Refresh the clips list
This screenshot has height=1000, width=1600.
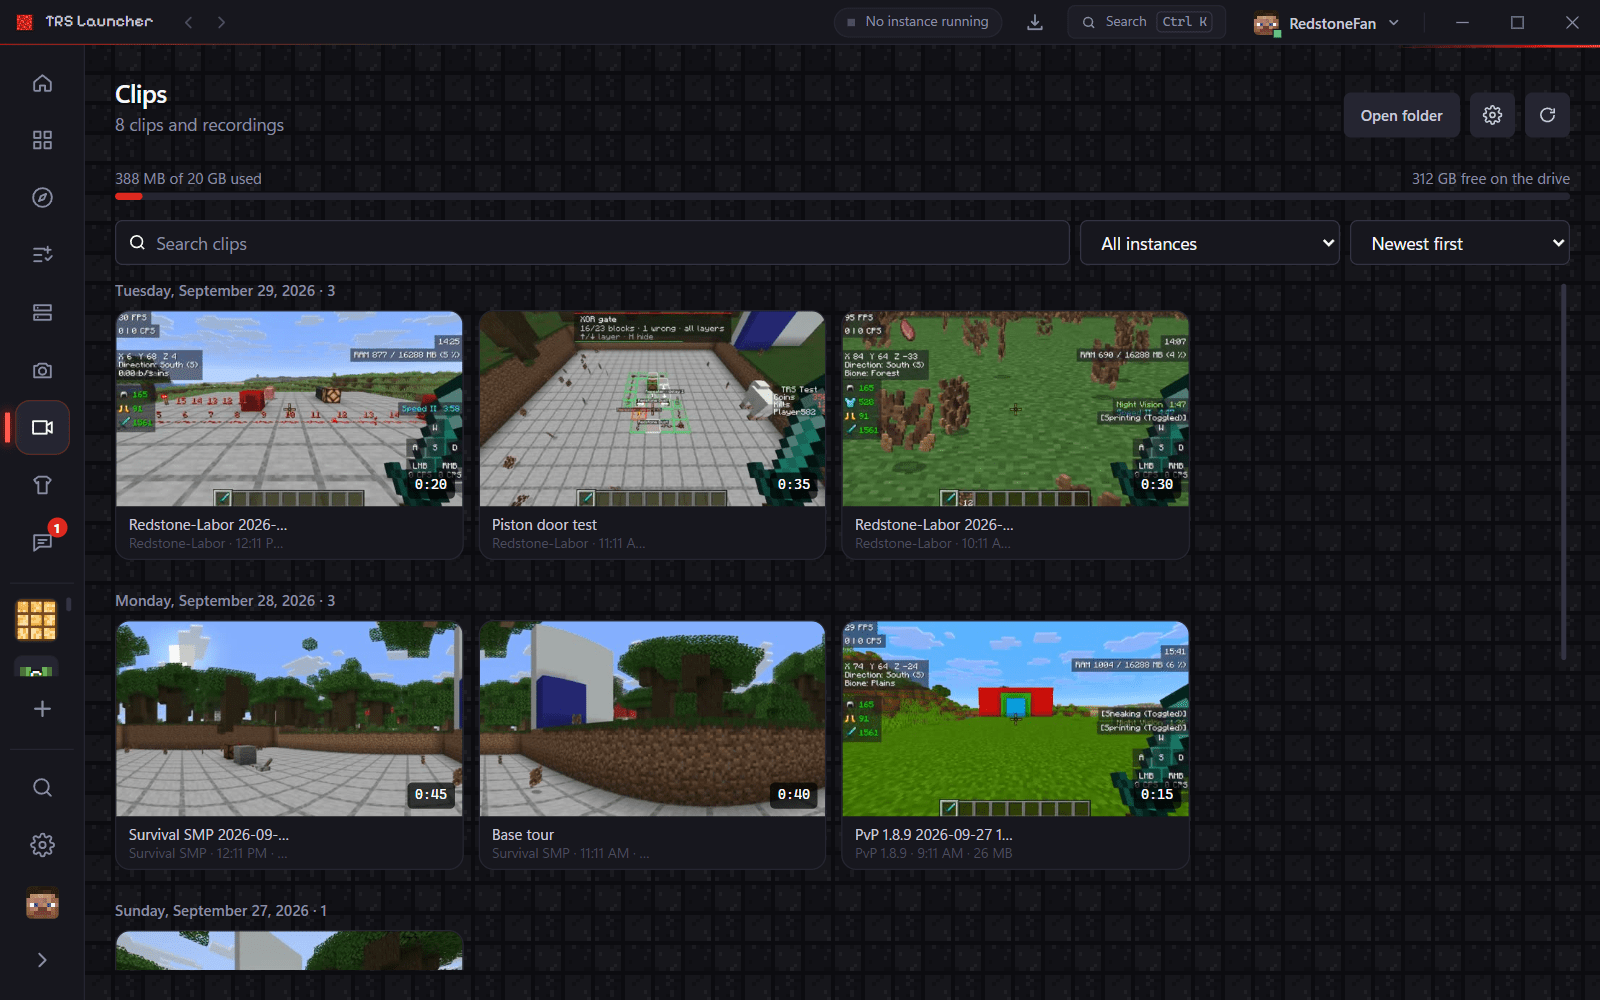click(x=1547, y=115)
